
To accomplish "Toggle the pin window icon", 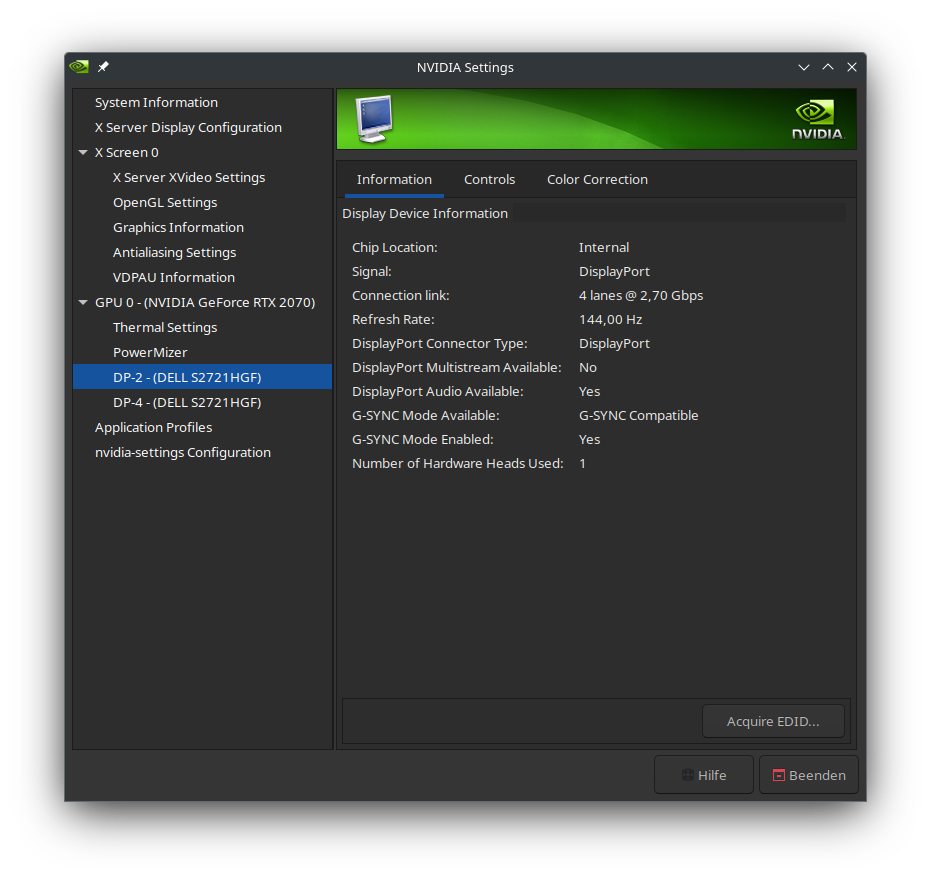I will point(103,66).
